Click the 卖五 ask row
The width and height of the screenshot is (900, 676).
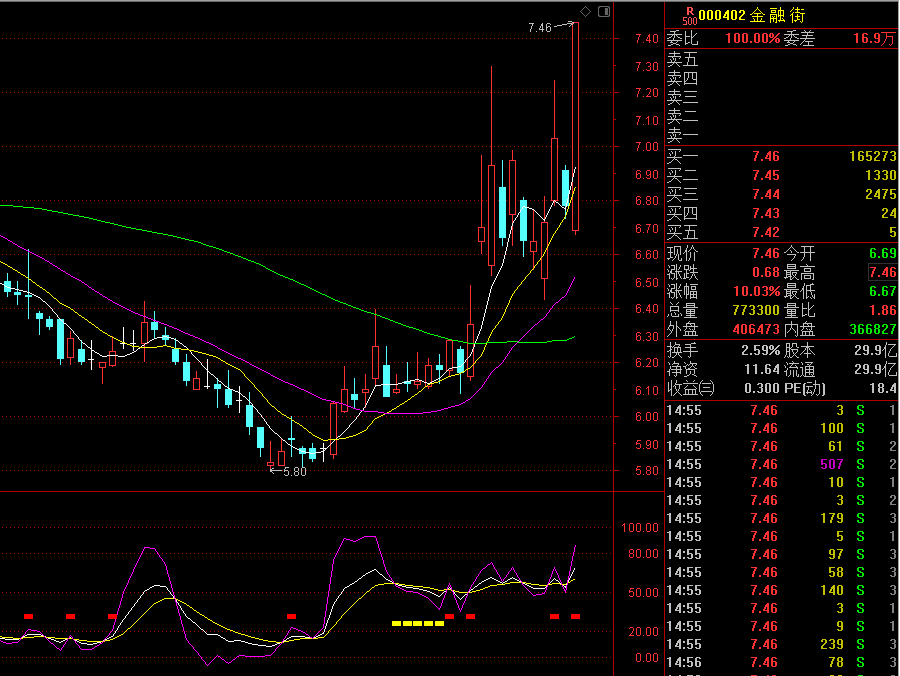coord(781,60)
